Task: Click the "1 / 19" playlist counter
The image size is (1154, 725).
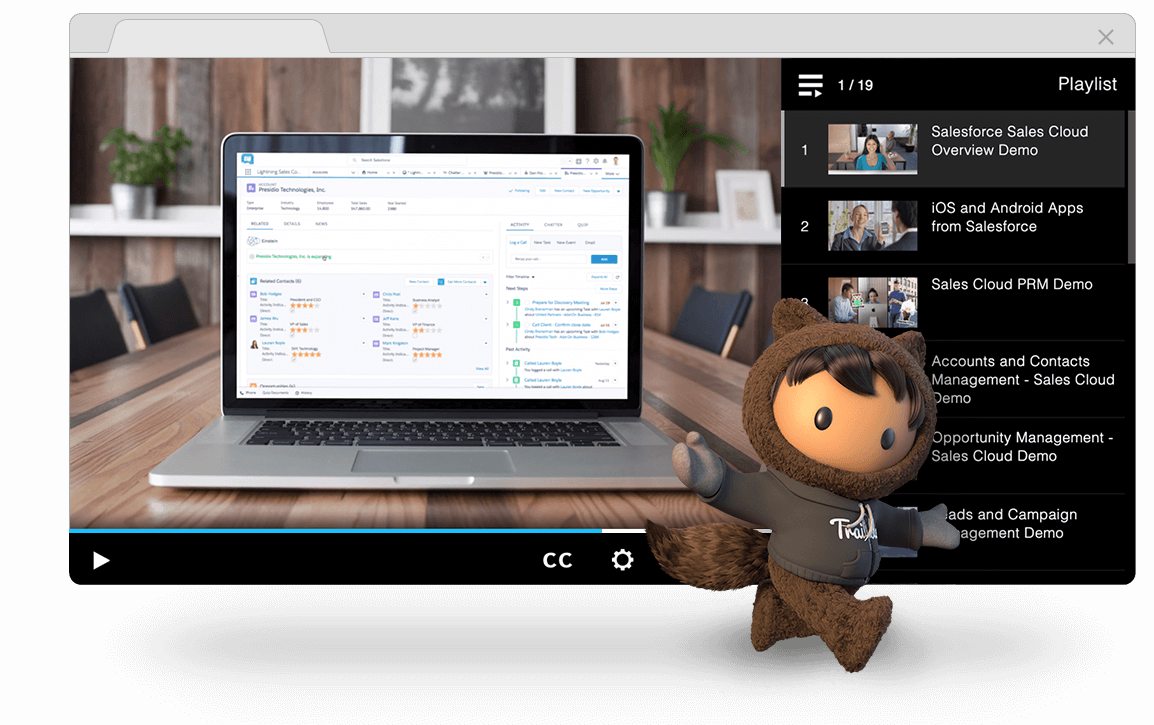Action: 855,85
